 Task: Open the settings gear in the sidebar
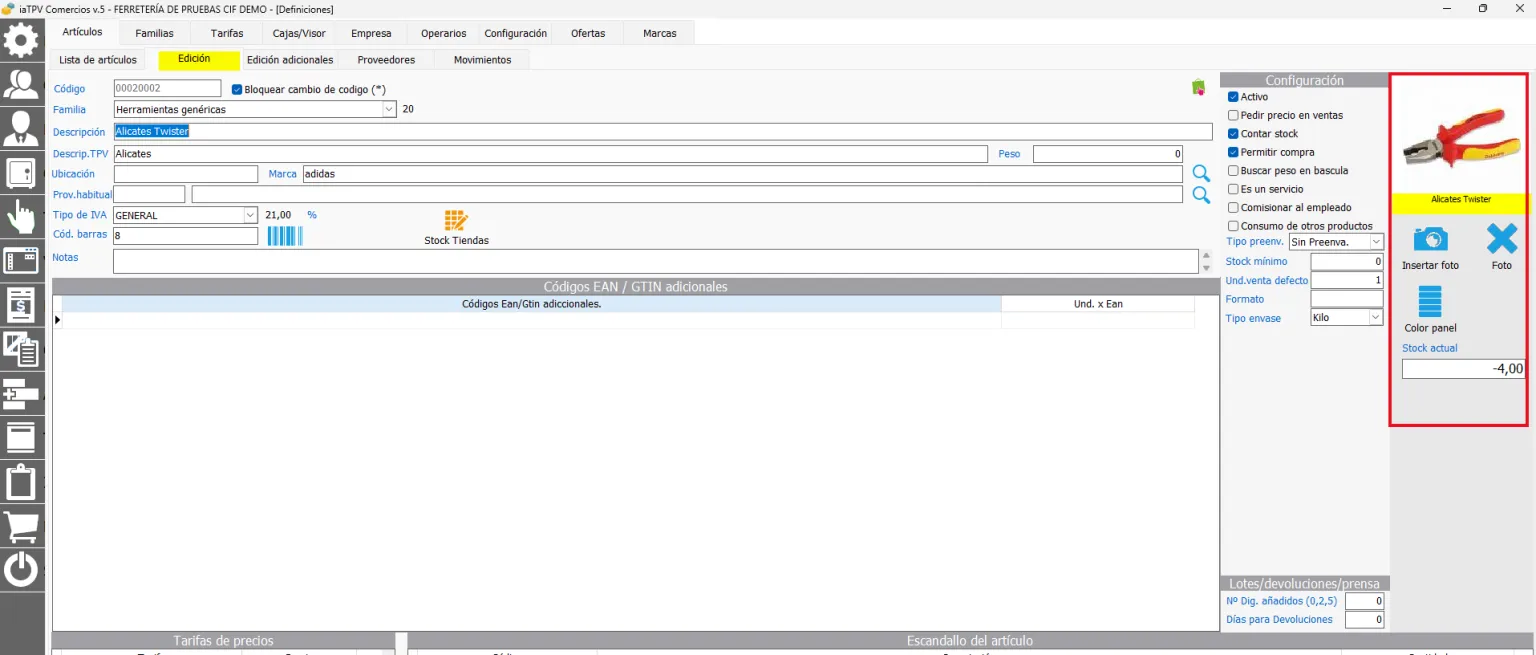(x=22, y=40)
